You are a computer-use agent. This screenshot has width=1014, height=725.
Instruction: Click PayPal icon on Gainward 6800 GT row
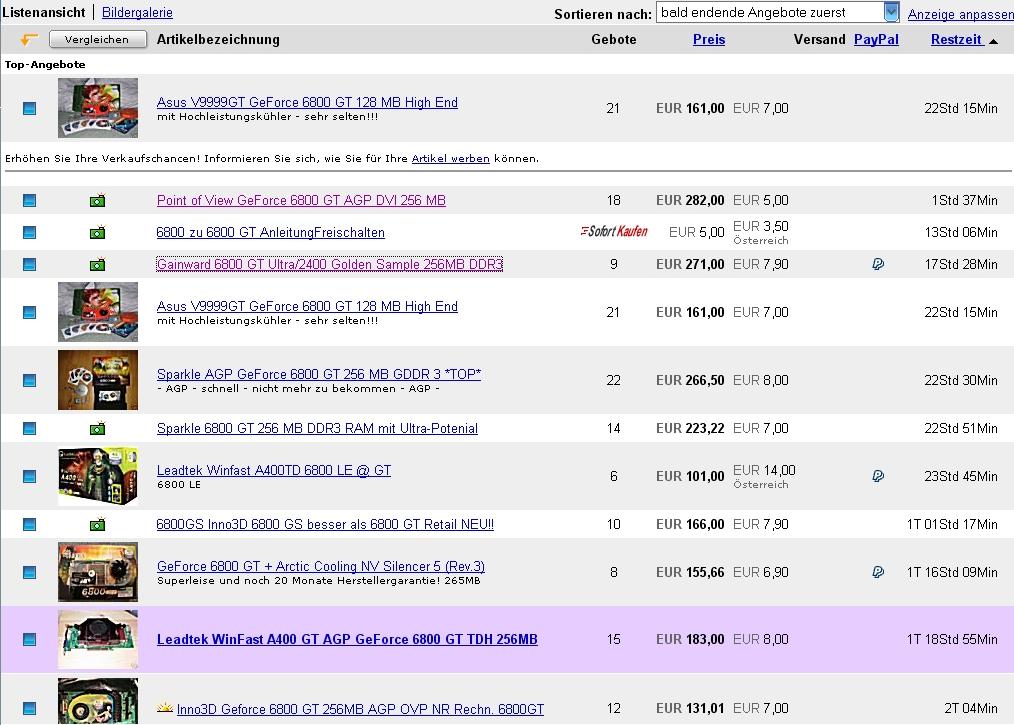tap(877, 265)
